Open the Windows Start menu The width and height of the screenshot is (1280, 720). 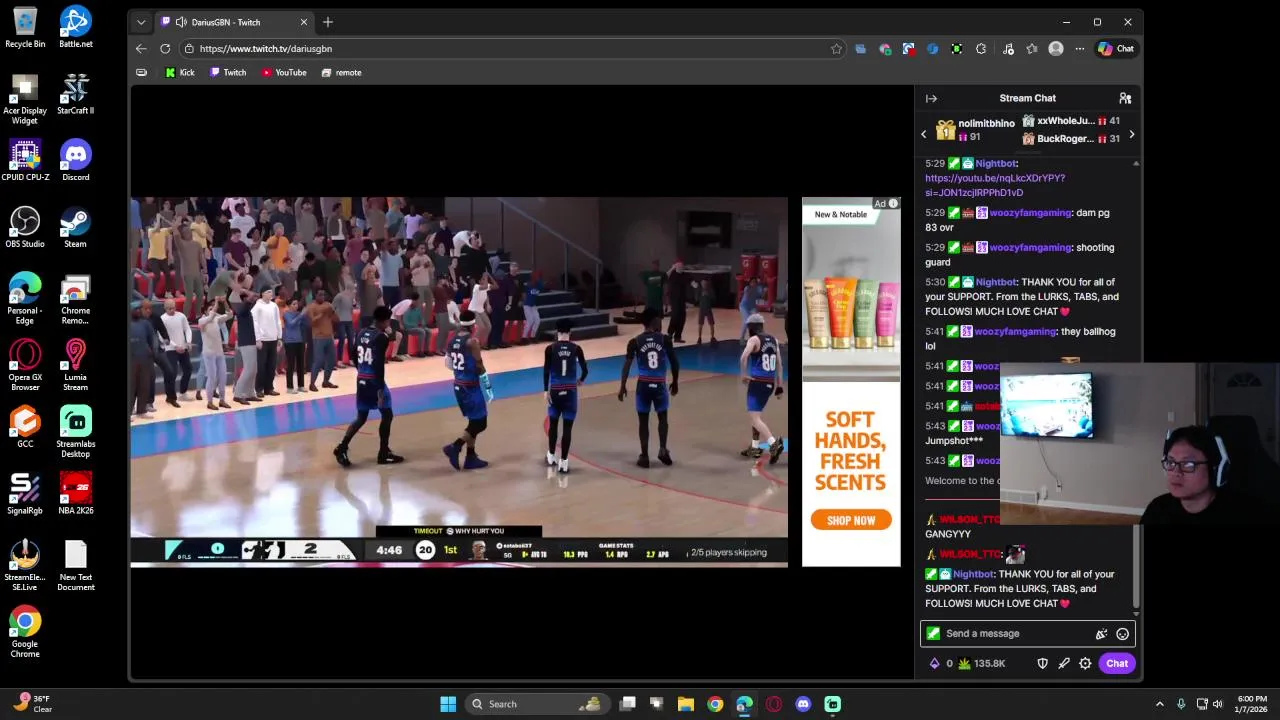[x=448, y=704]
